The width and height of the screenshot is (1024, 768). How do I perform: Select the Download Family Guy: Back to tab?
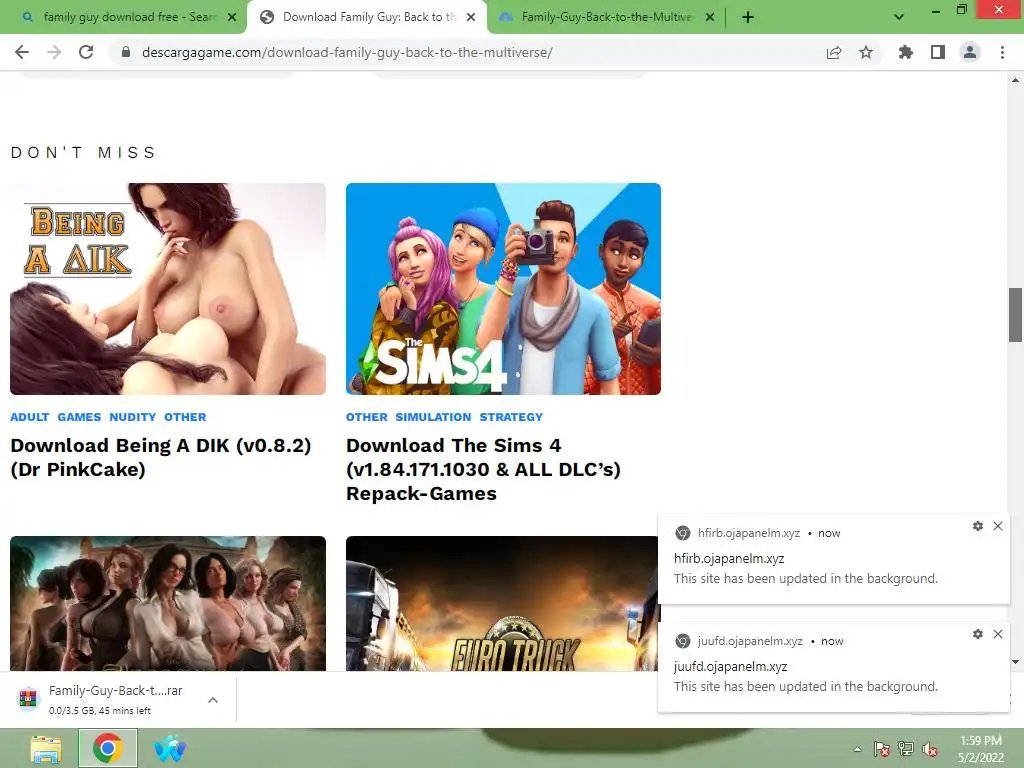(x=368, y=17)
